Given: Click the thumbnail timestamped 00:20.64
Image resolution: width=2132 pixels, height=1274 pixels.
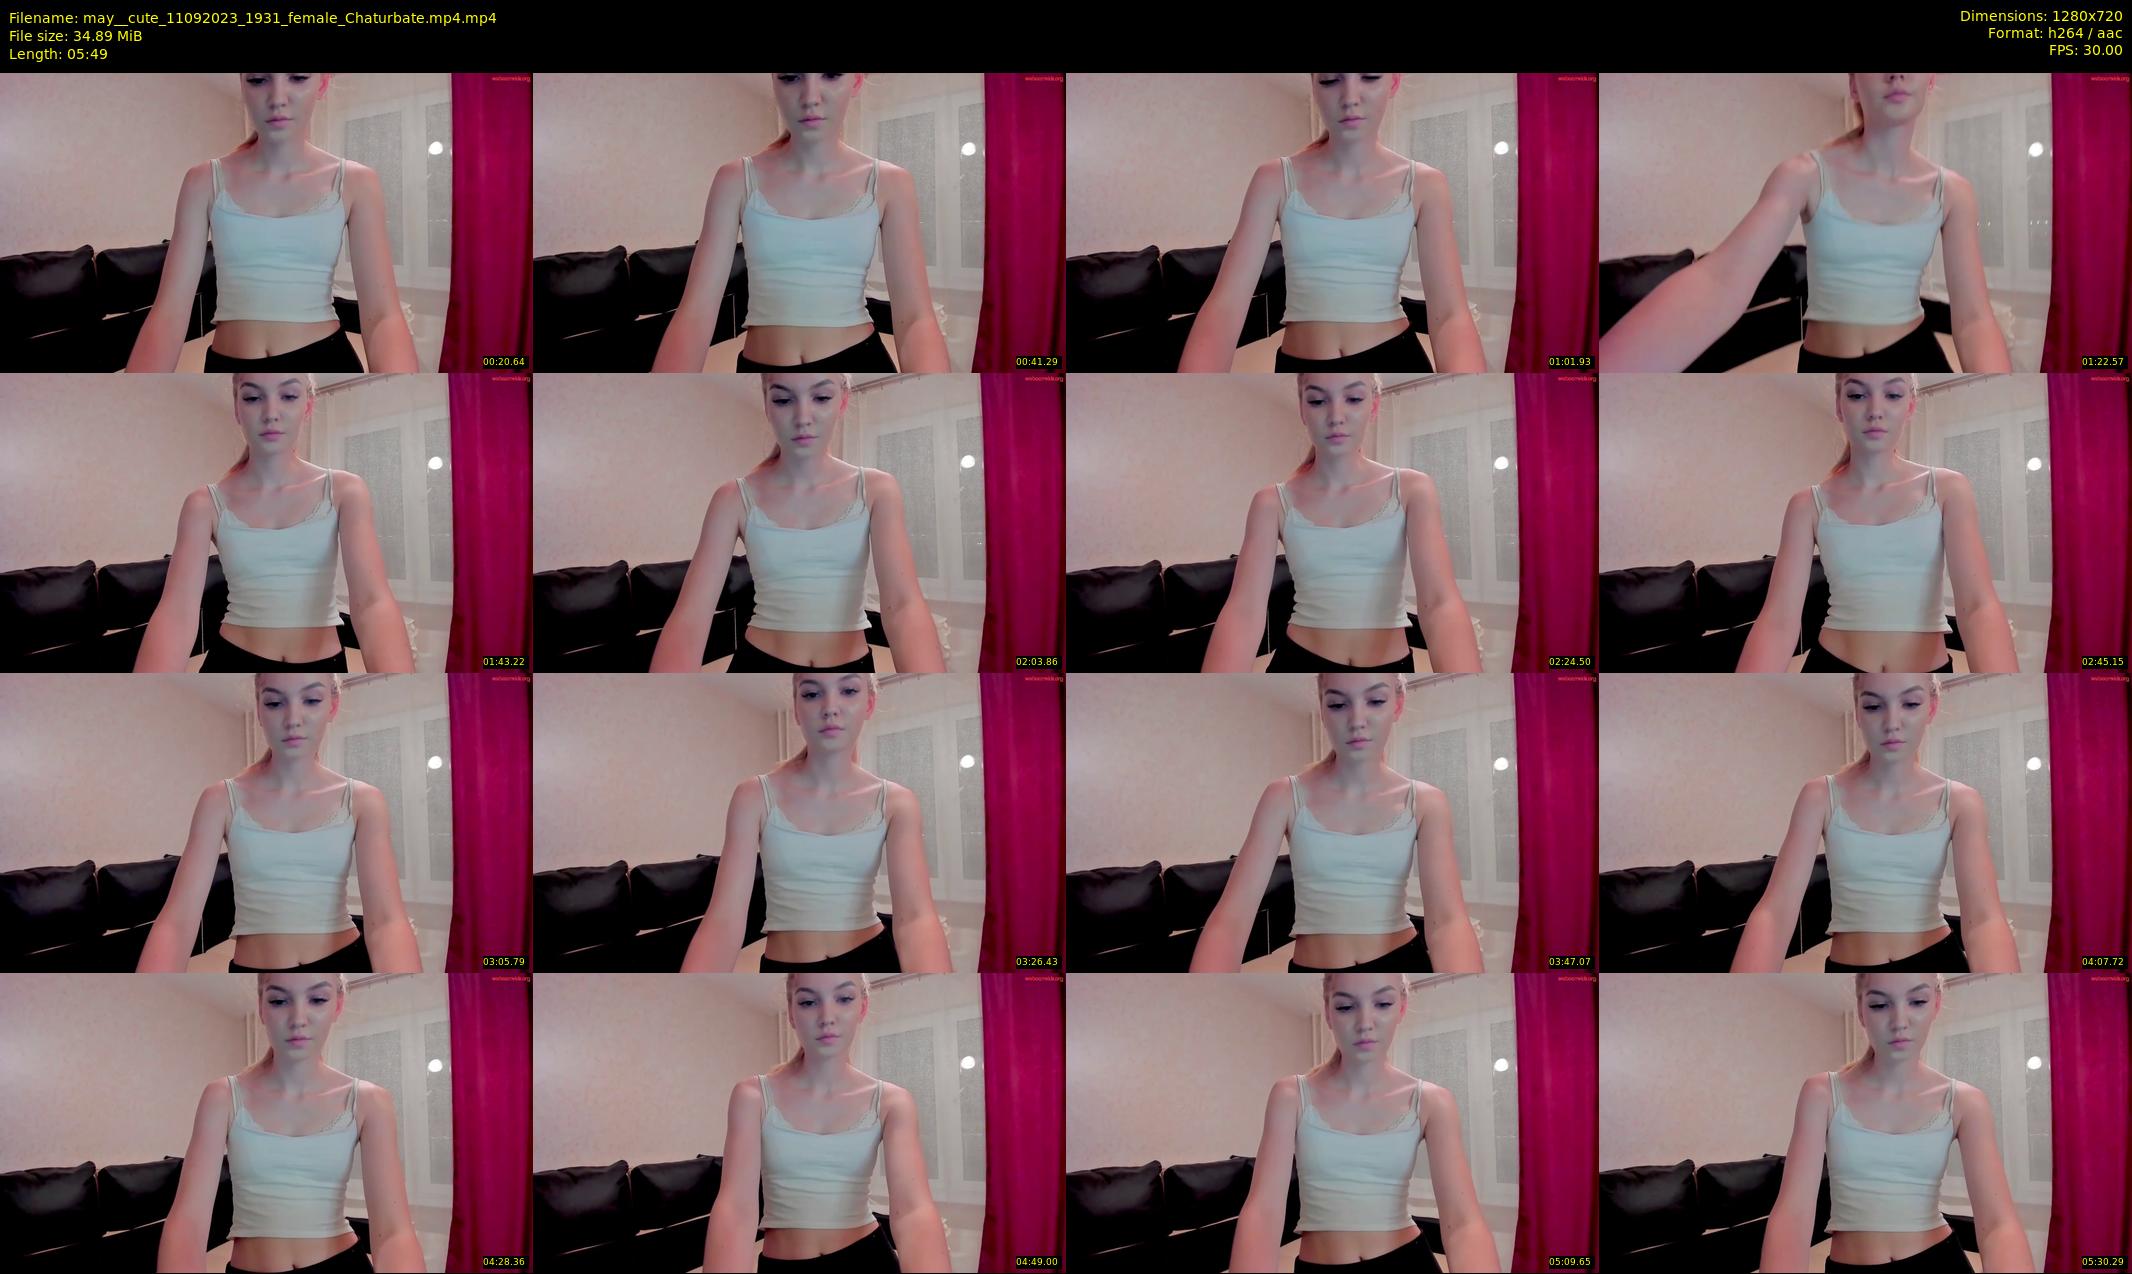Looking at the screenshot, I should [x=266, y=222].
